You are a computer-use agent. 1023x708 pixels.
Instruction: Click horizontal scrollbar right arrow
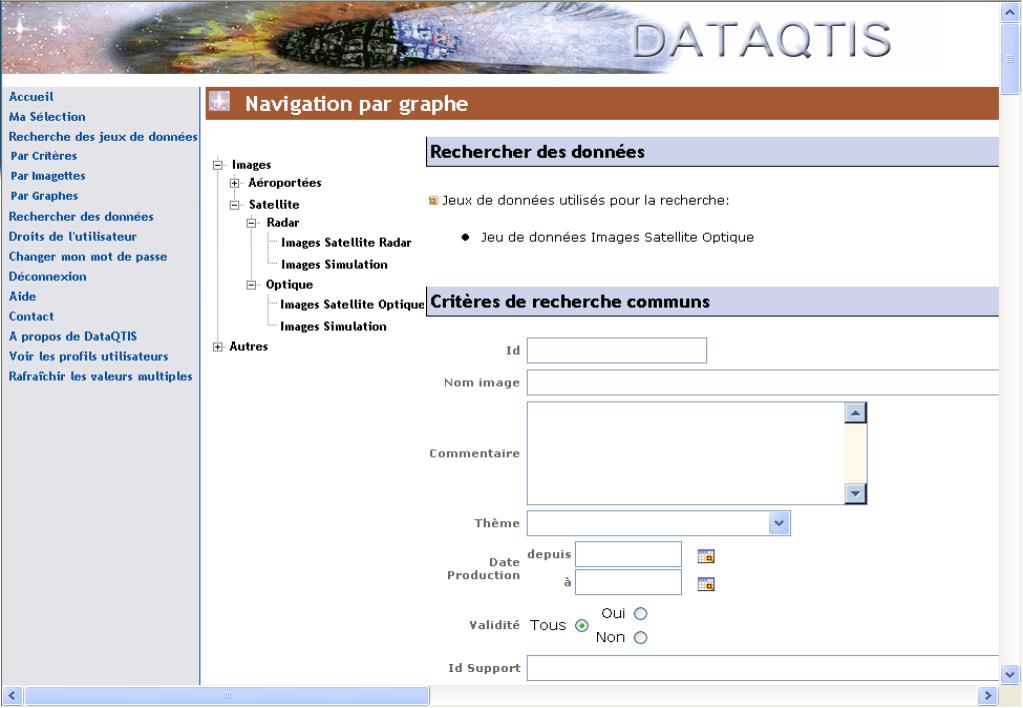988,696
